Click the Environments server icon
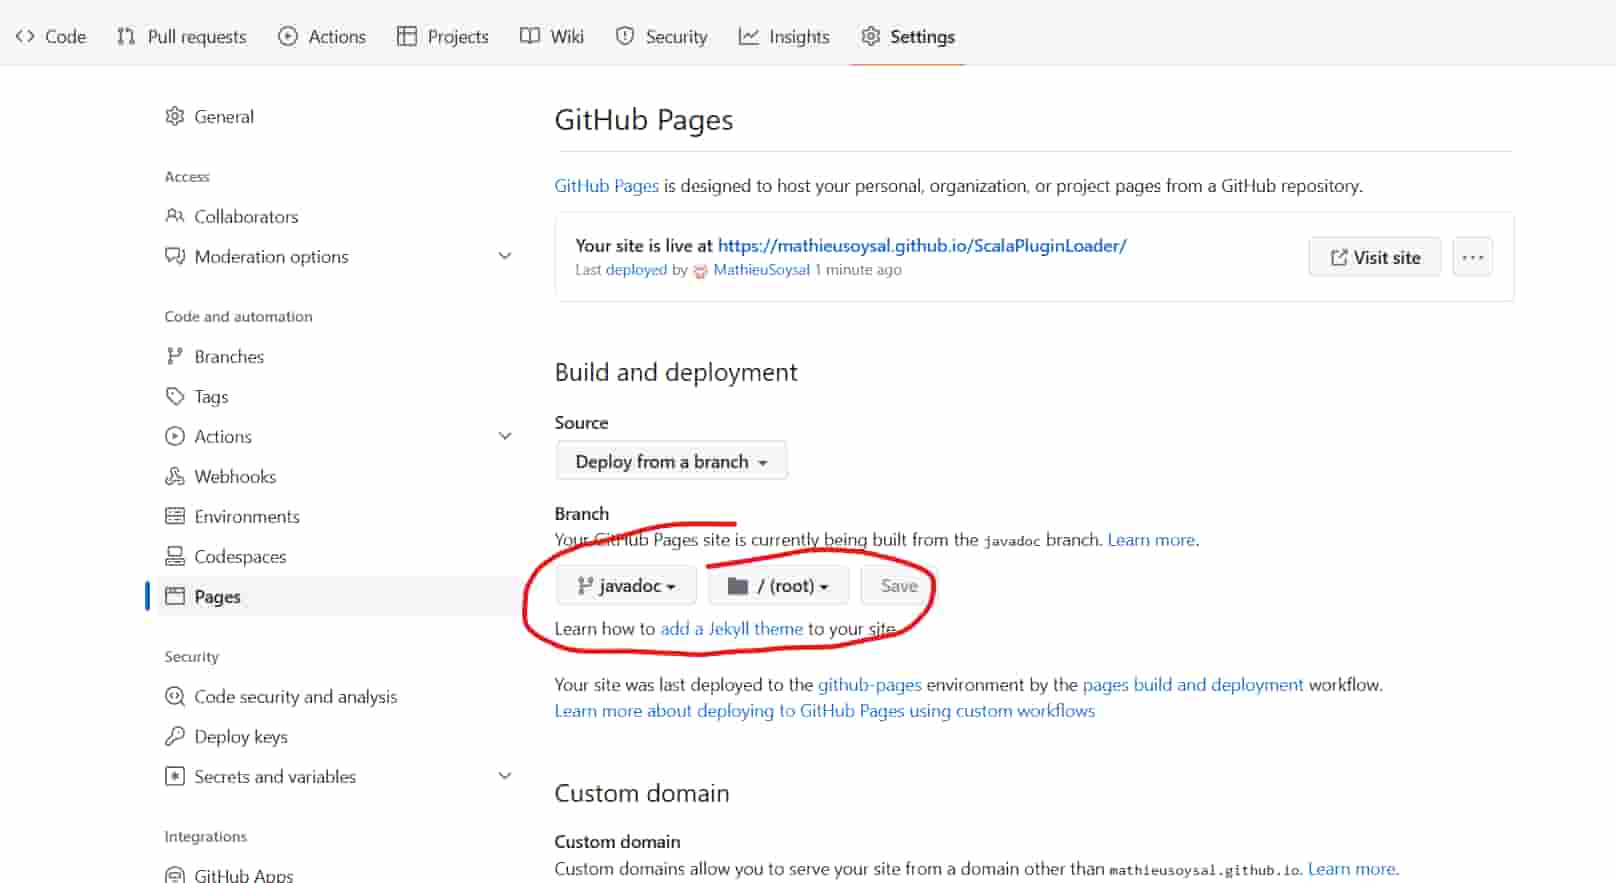Viewport: 1616px width, 883px height. coord(175,516)
